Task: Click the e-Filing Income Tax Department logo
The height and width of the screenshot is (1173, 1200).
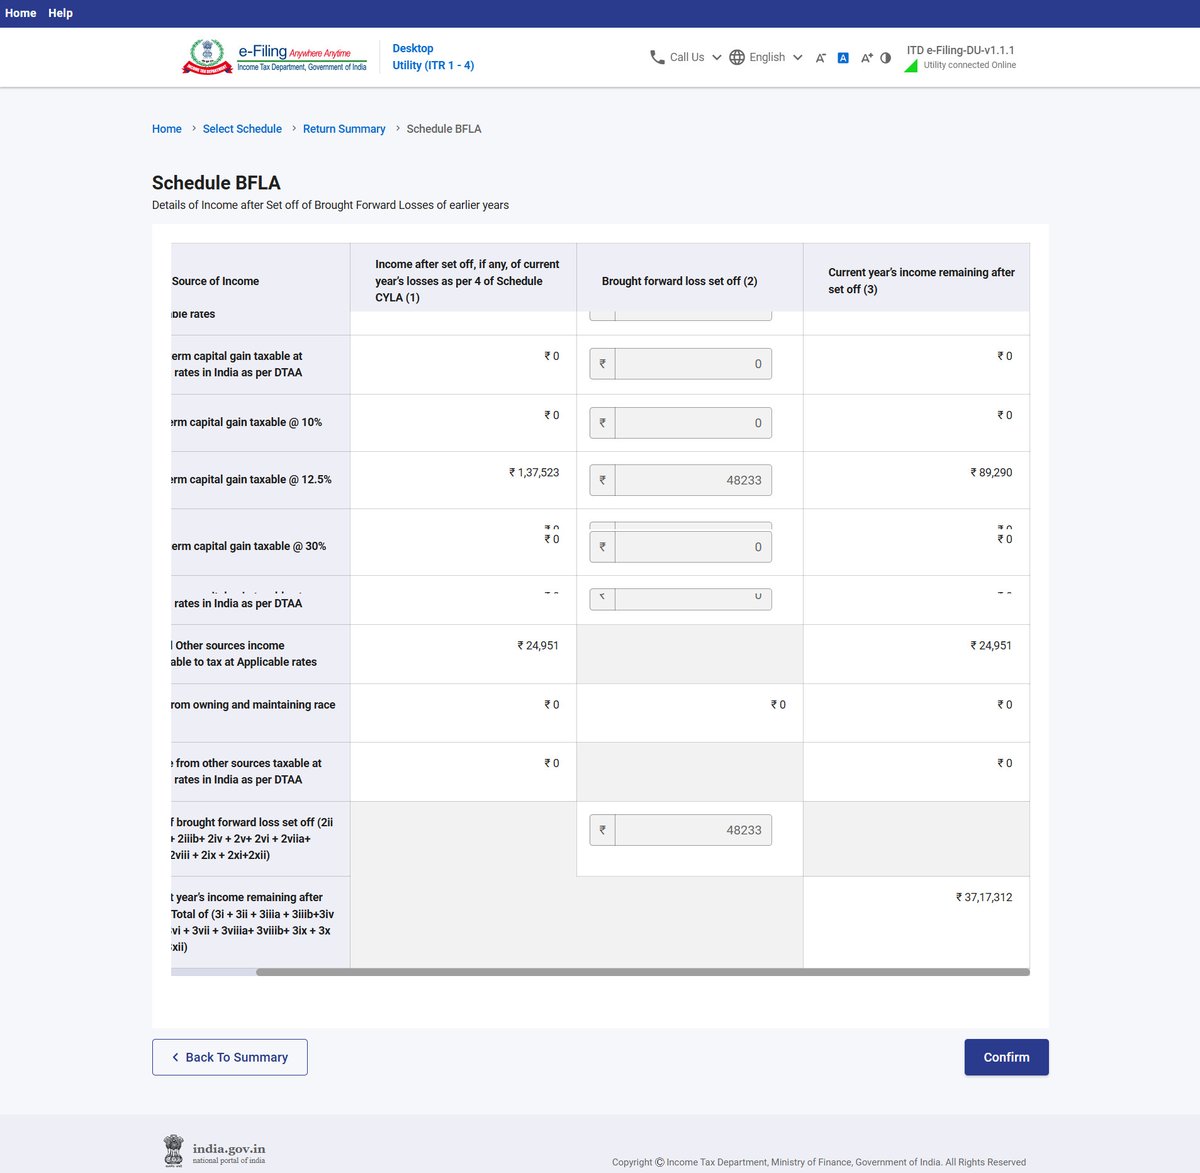Action: [x=274, y=57]
